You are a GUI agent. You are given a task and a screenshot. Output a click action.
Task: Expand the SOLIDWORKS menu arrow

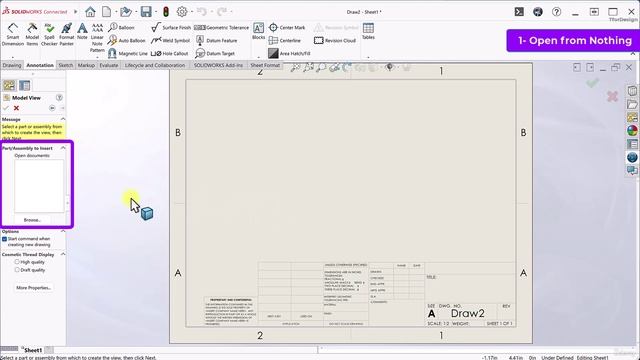[76, 12]
